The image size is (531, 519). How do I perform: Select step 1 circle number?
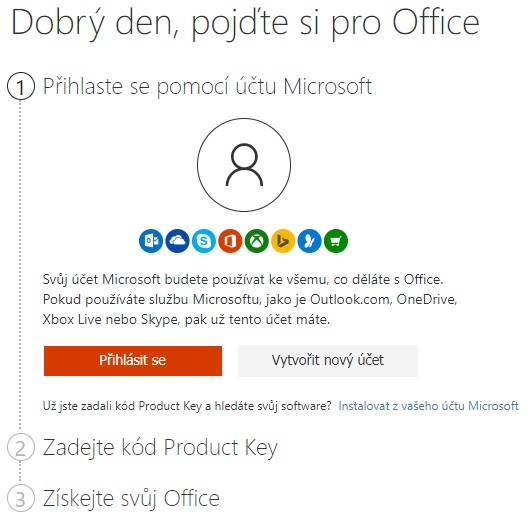click(x=21, y=86)
